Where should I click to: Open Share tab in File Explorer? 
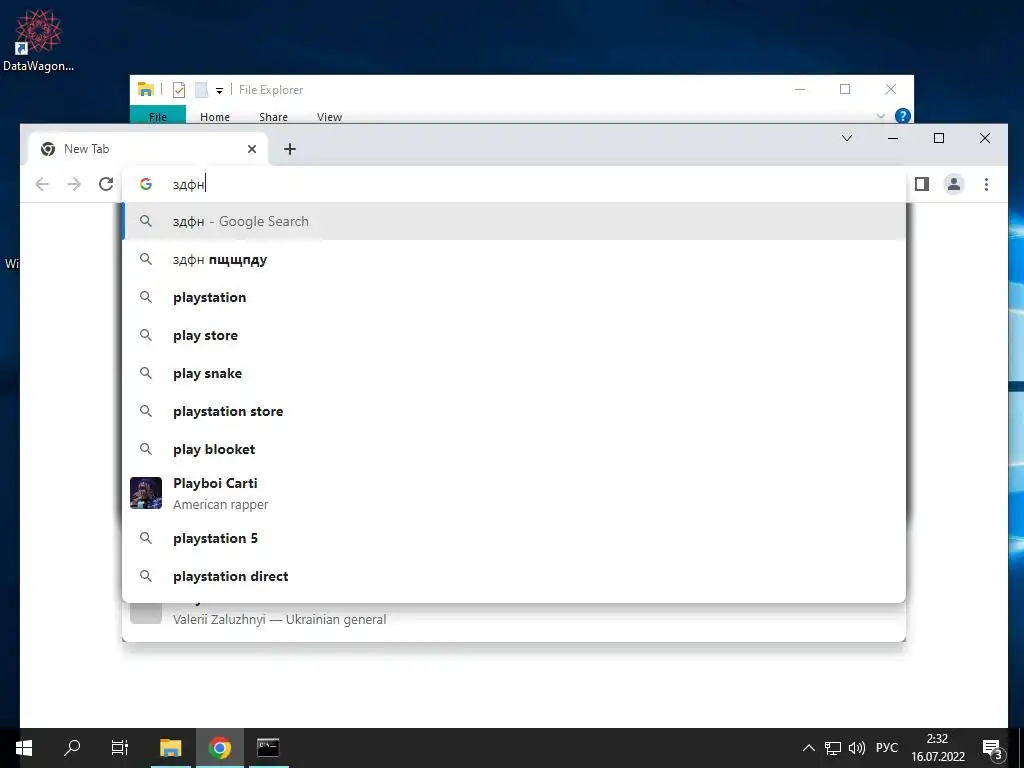[x=273, y=117]
